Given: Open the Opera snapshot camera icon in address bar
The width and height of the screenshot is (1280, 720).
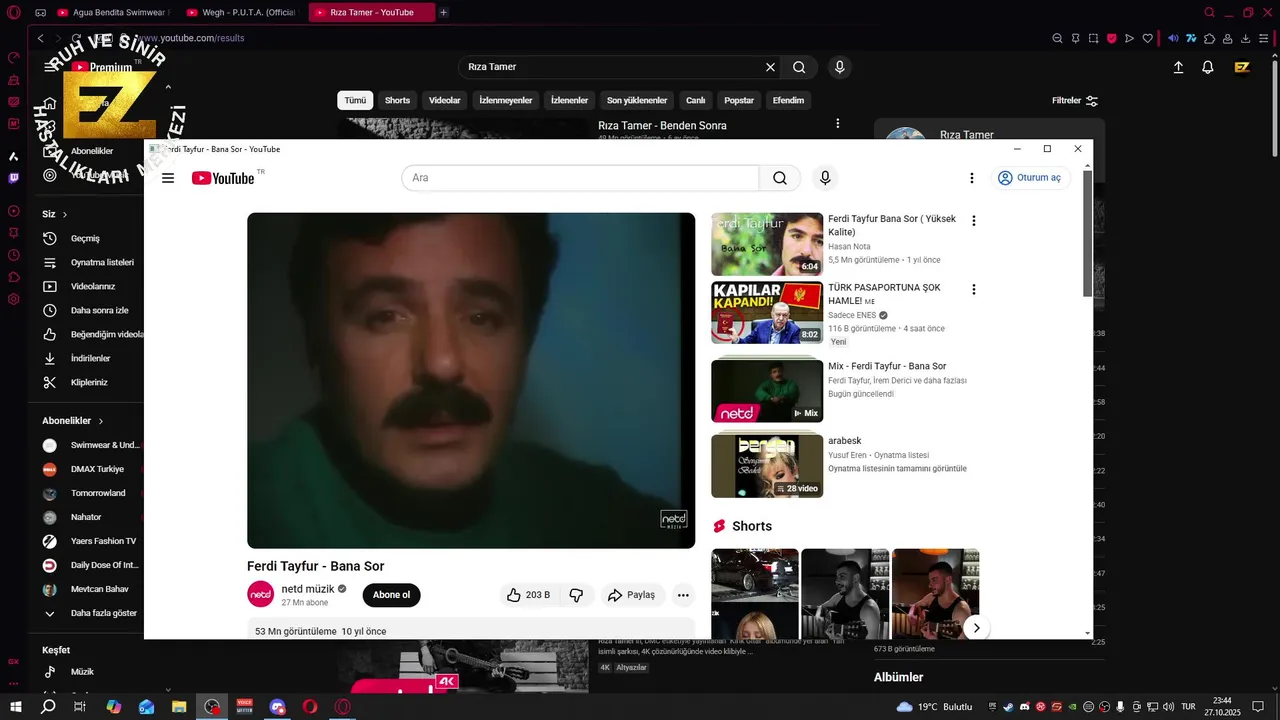Looking at the screenshot, I should point(1093,38).
